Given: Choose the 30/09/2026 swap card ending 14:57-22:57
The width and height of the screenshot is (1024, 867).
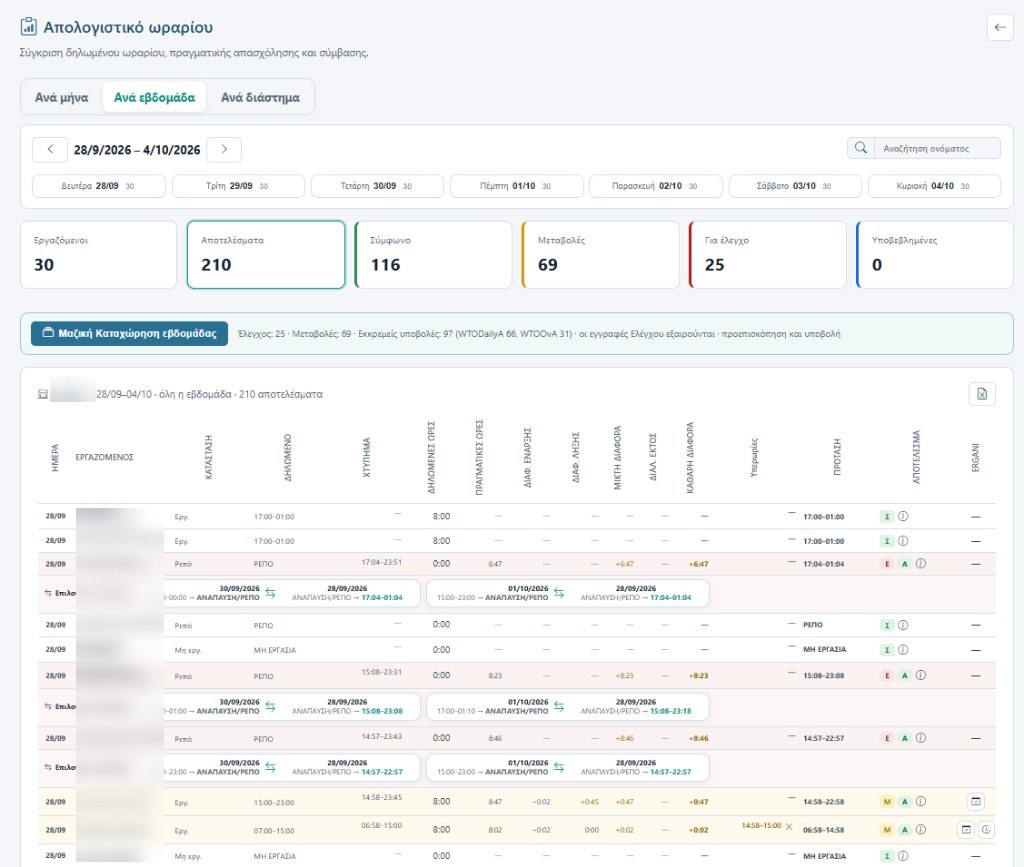Looking at the screenshot, I should (x=291, y=767).
